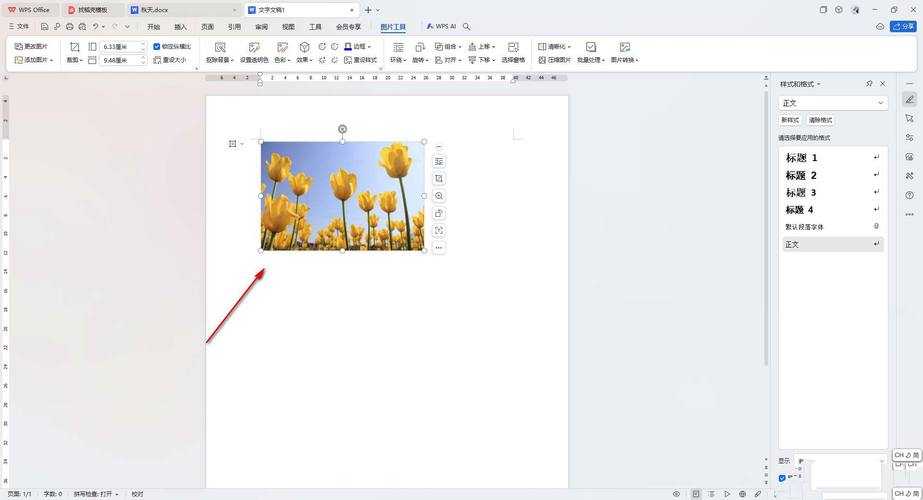This screenshot has height=500, width=923.
Task: Click the rotation handle above the tulip image
Action: click(343, 129)
